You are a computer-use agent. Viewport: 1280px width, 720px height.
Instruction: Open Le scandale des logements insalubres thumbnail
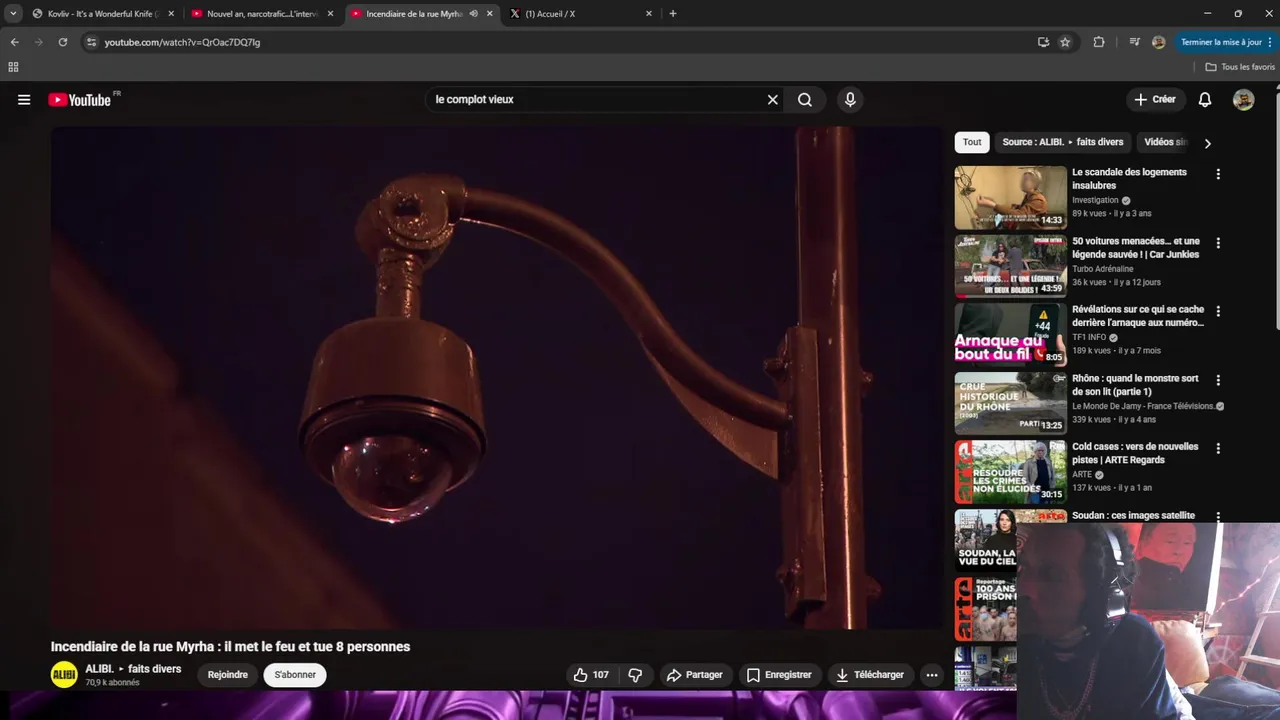pyautogui.click(x=1010, y=198)
